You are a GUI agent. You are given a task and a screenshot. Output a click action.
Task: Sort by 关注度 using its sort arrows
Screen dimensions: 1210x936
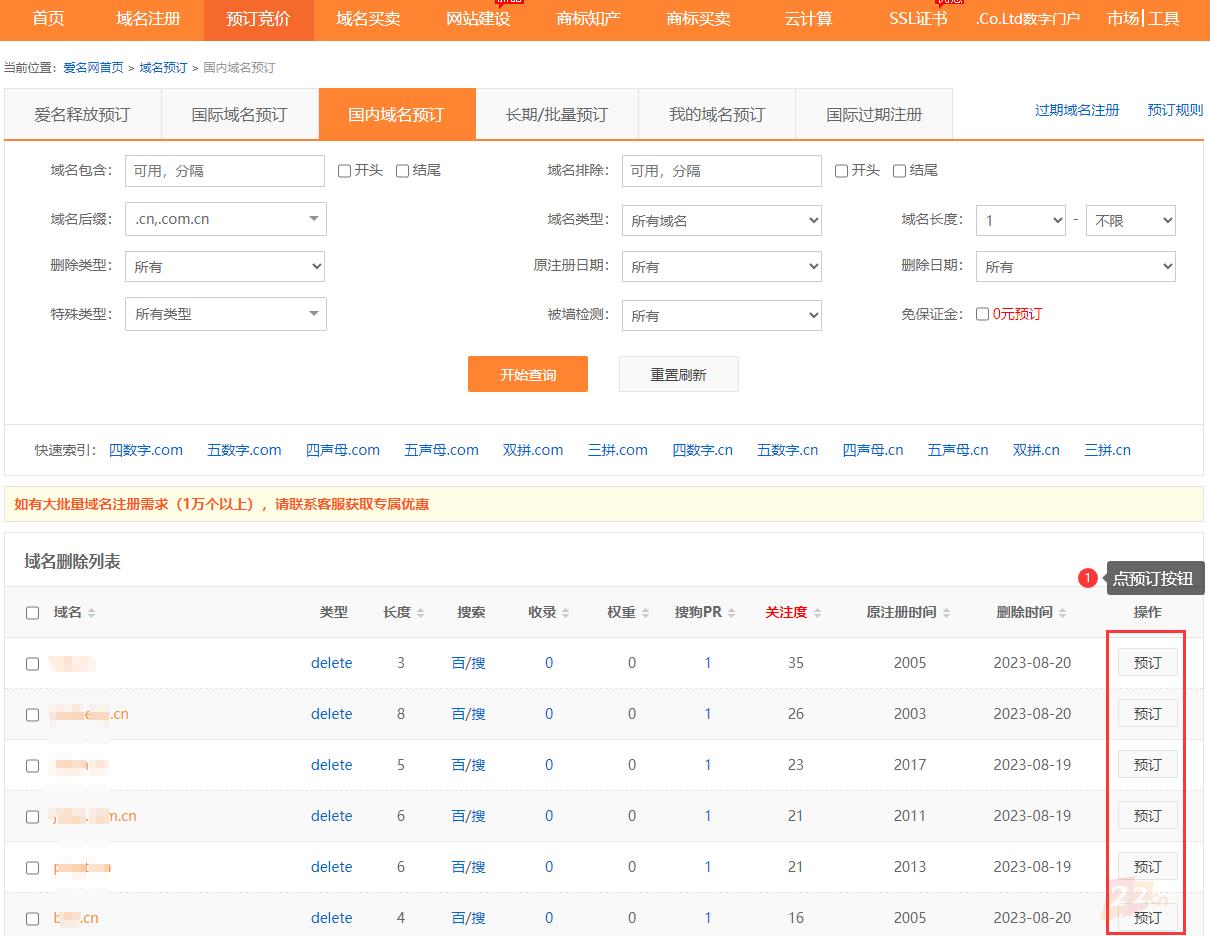pos(817,613)
